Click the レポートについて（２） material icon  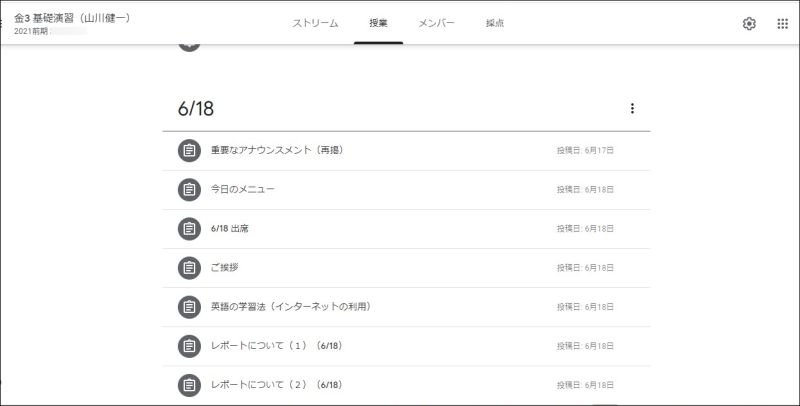pyautogui.click(x=189, y=385)
